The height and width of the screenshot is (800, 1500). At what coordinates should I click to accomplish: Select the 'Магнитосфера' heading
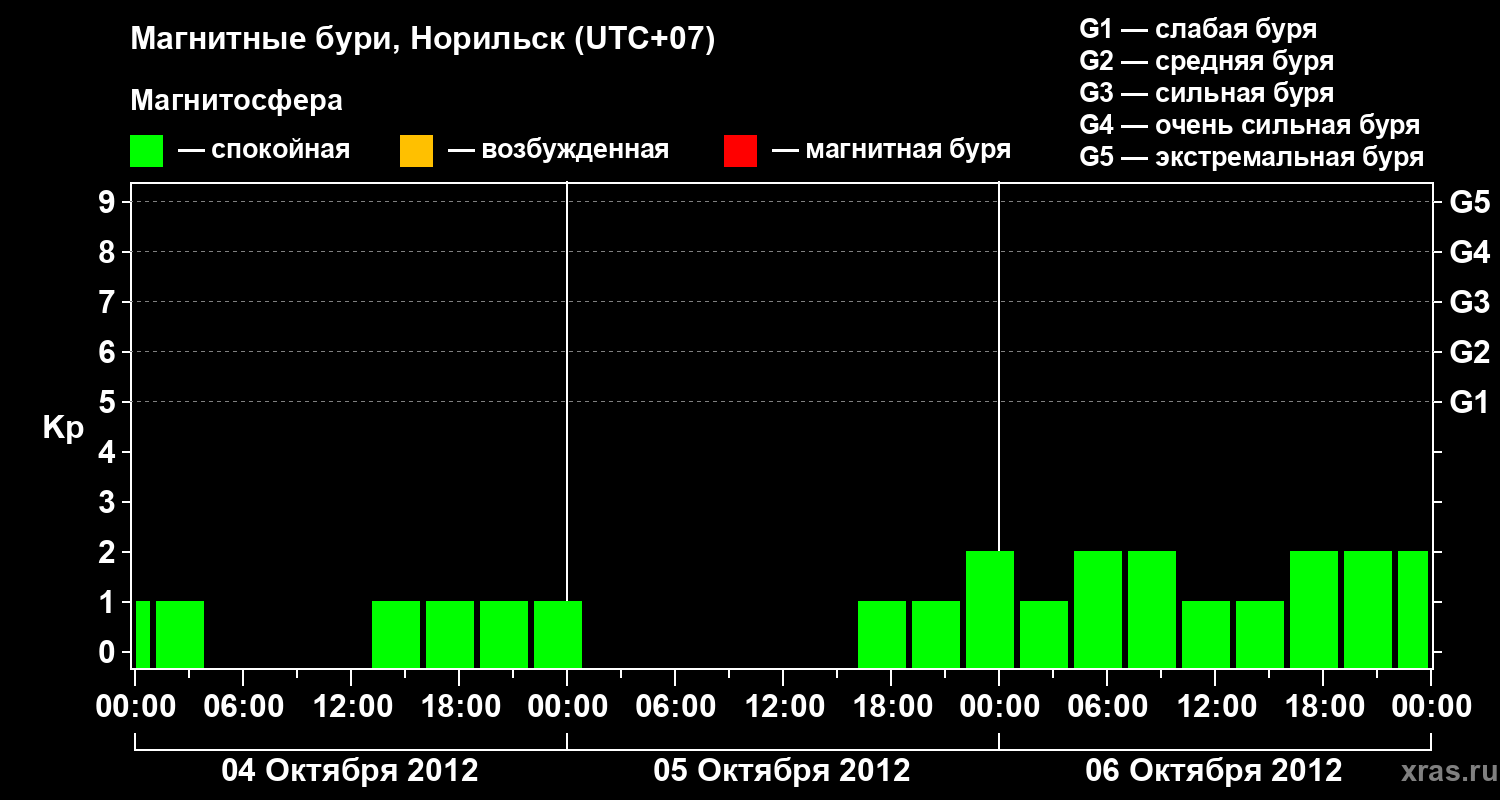tap(236, 101)
